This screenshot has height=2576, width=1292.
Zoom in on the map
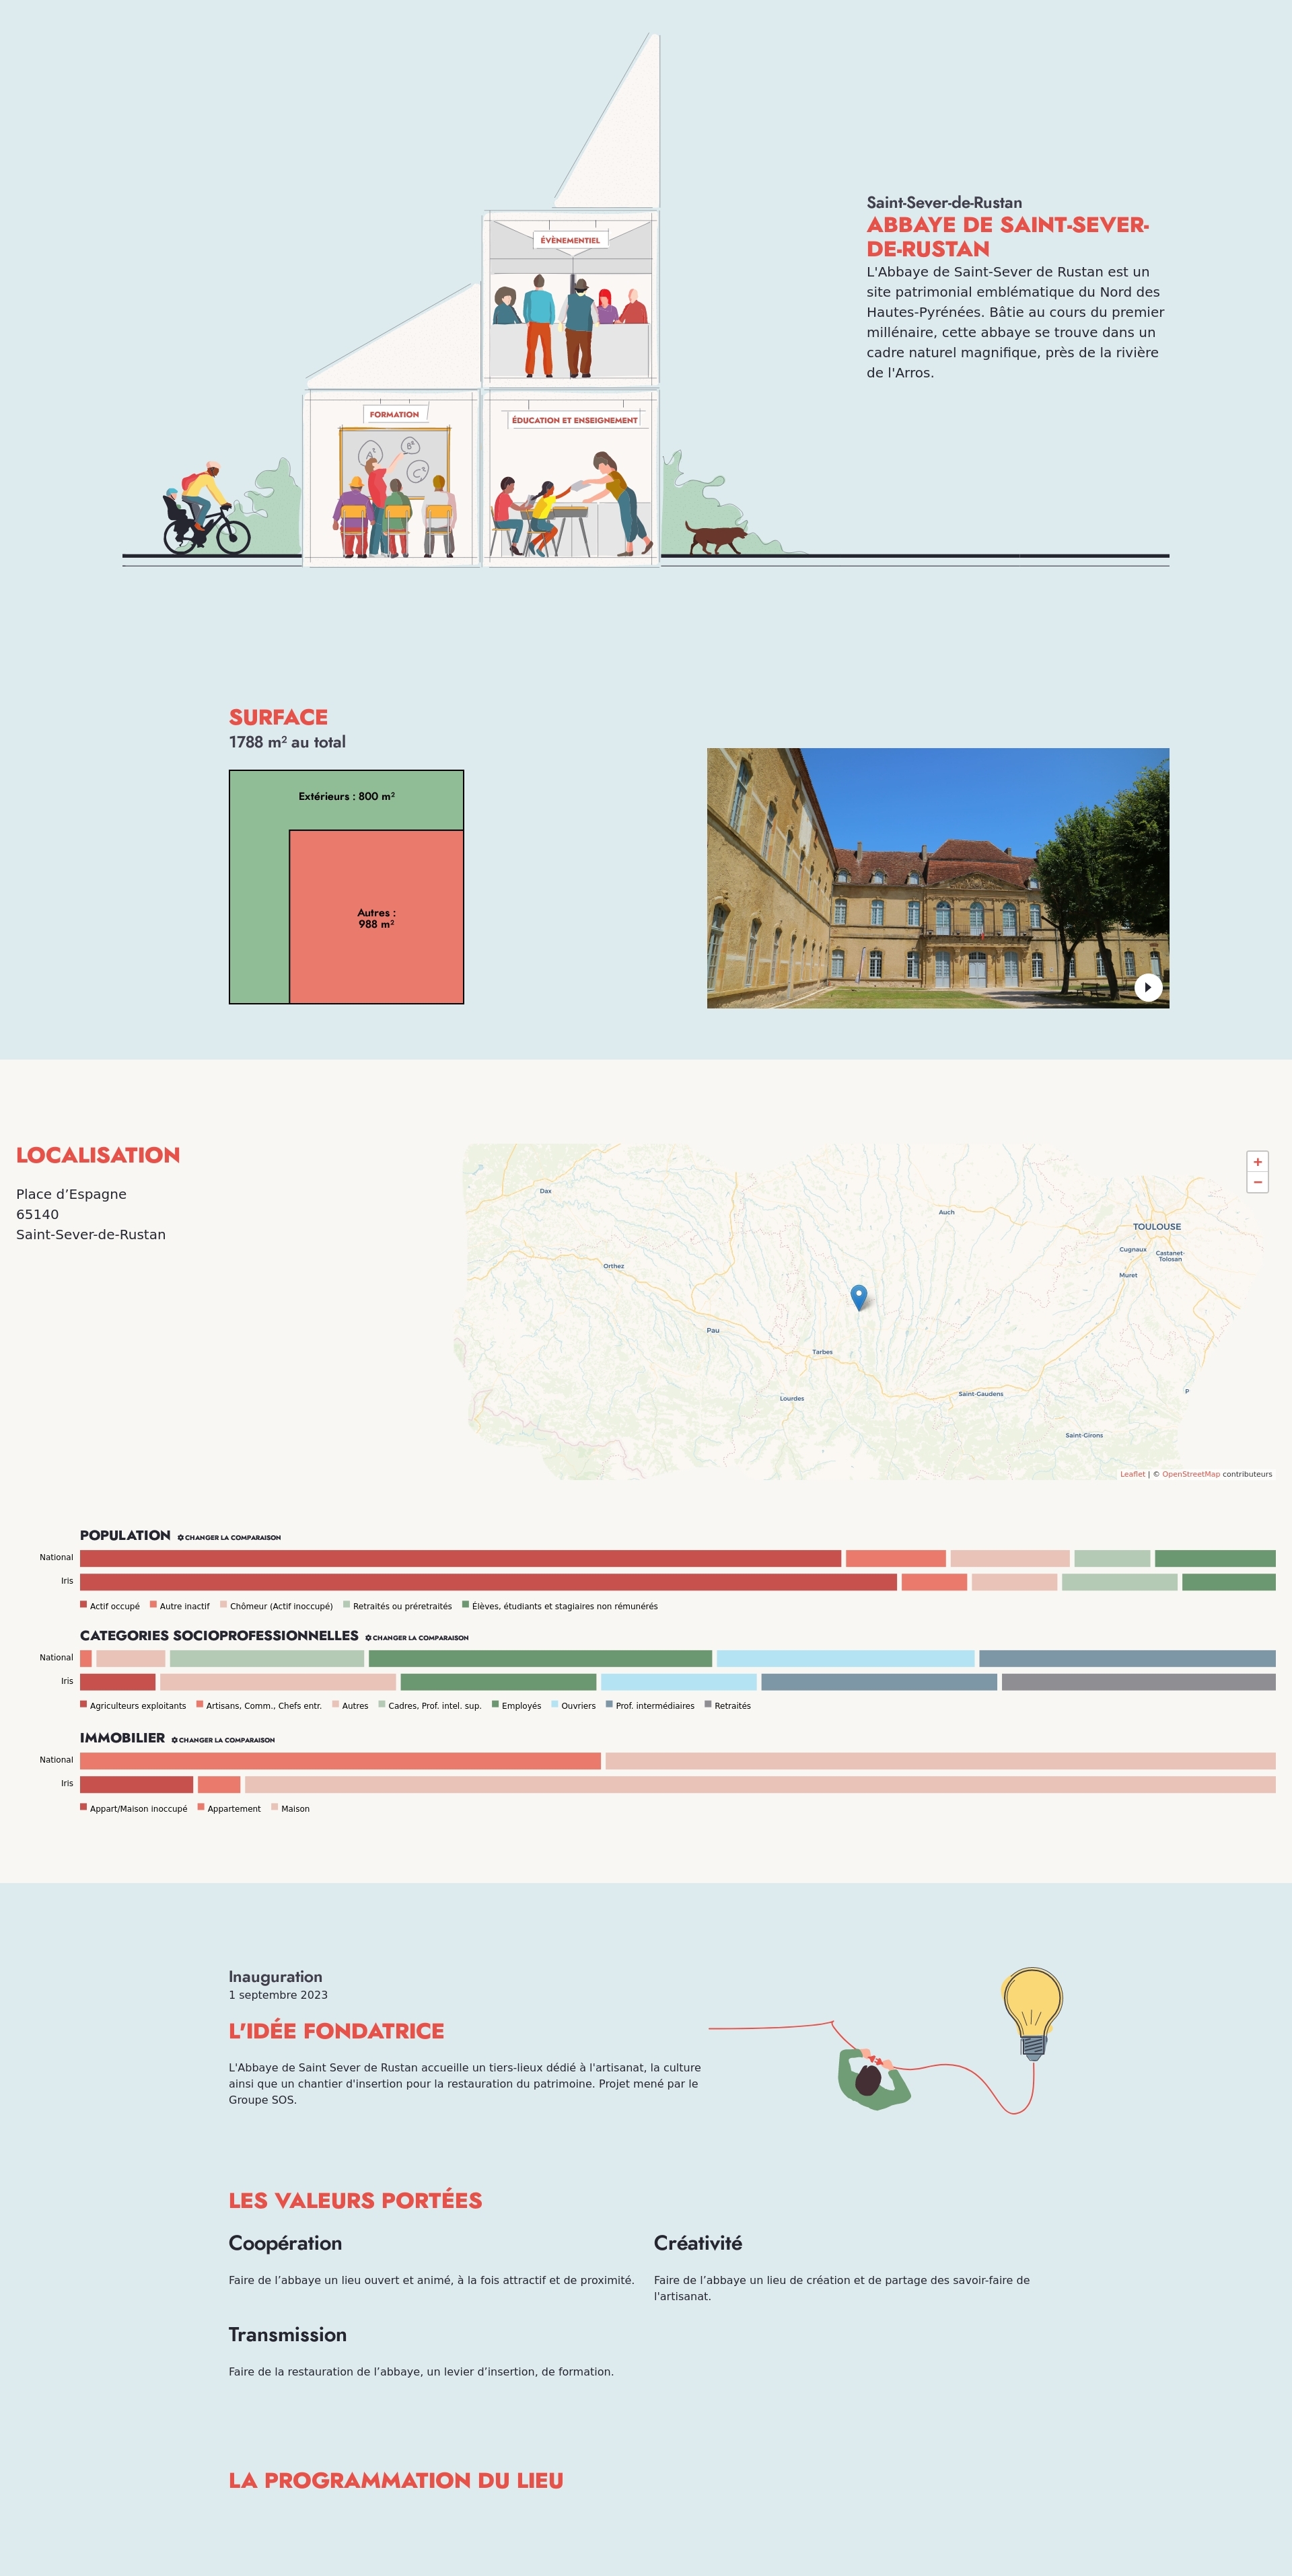[1257, 1162]
